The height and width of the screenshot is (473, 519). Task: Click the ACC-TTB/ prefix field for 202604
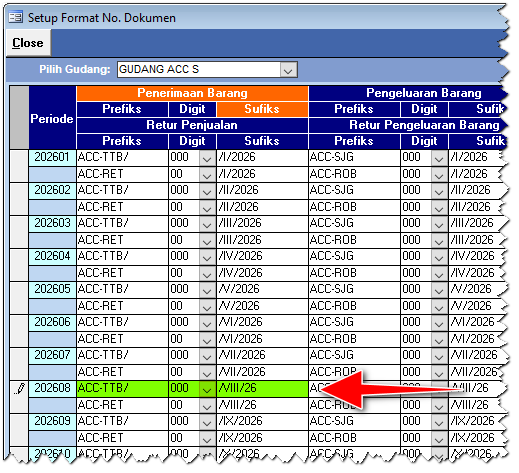[x=122, y=256]
